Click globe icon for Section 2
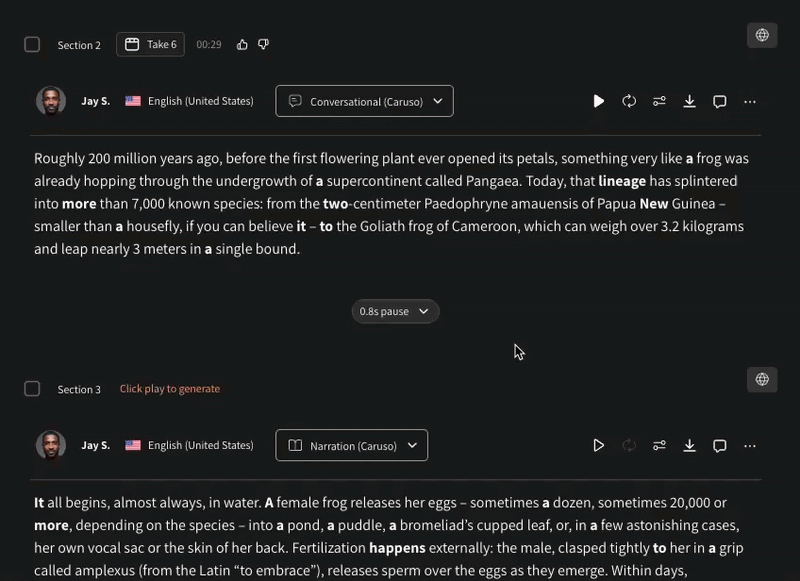The image size is (800, 581). point(762,35)
